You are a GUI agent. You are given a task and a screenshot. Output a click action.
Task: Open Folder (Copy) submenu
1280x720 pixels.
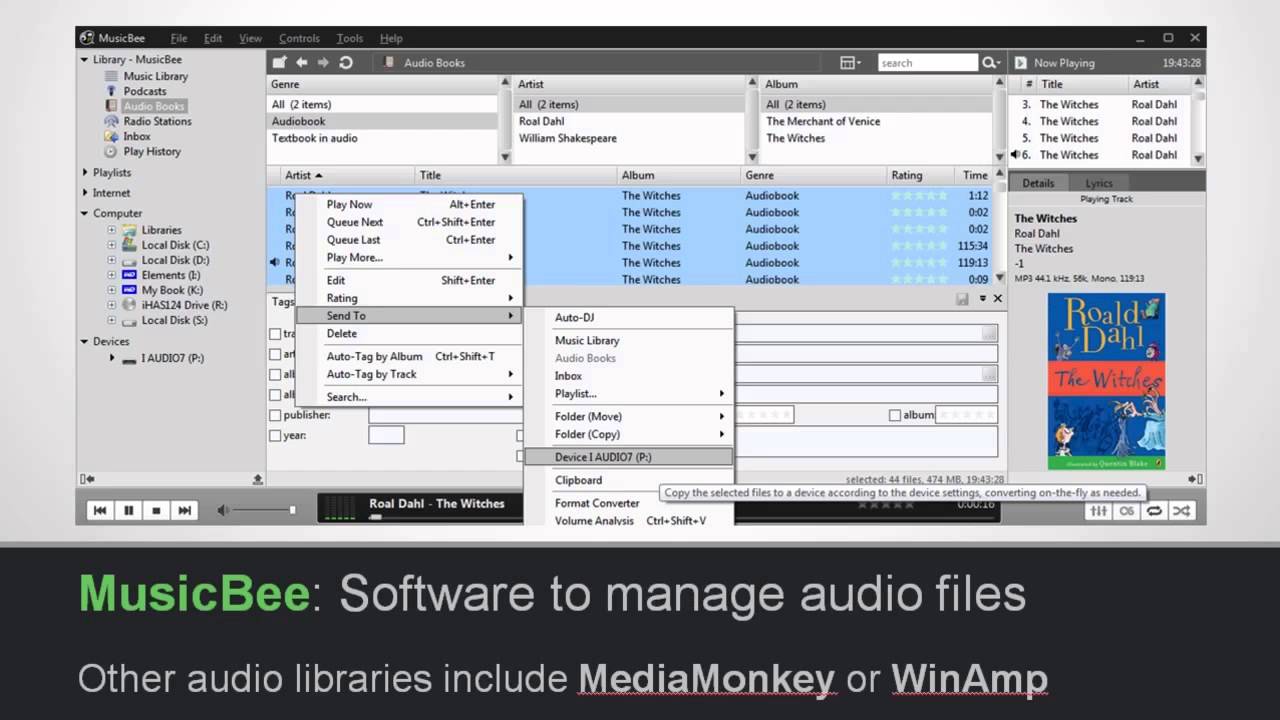tap(629, 434)
